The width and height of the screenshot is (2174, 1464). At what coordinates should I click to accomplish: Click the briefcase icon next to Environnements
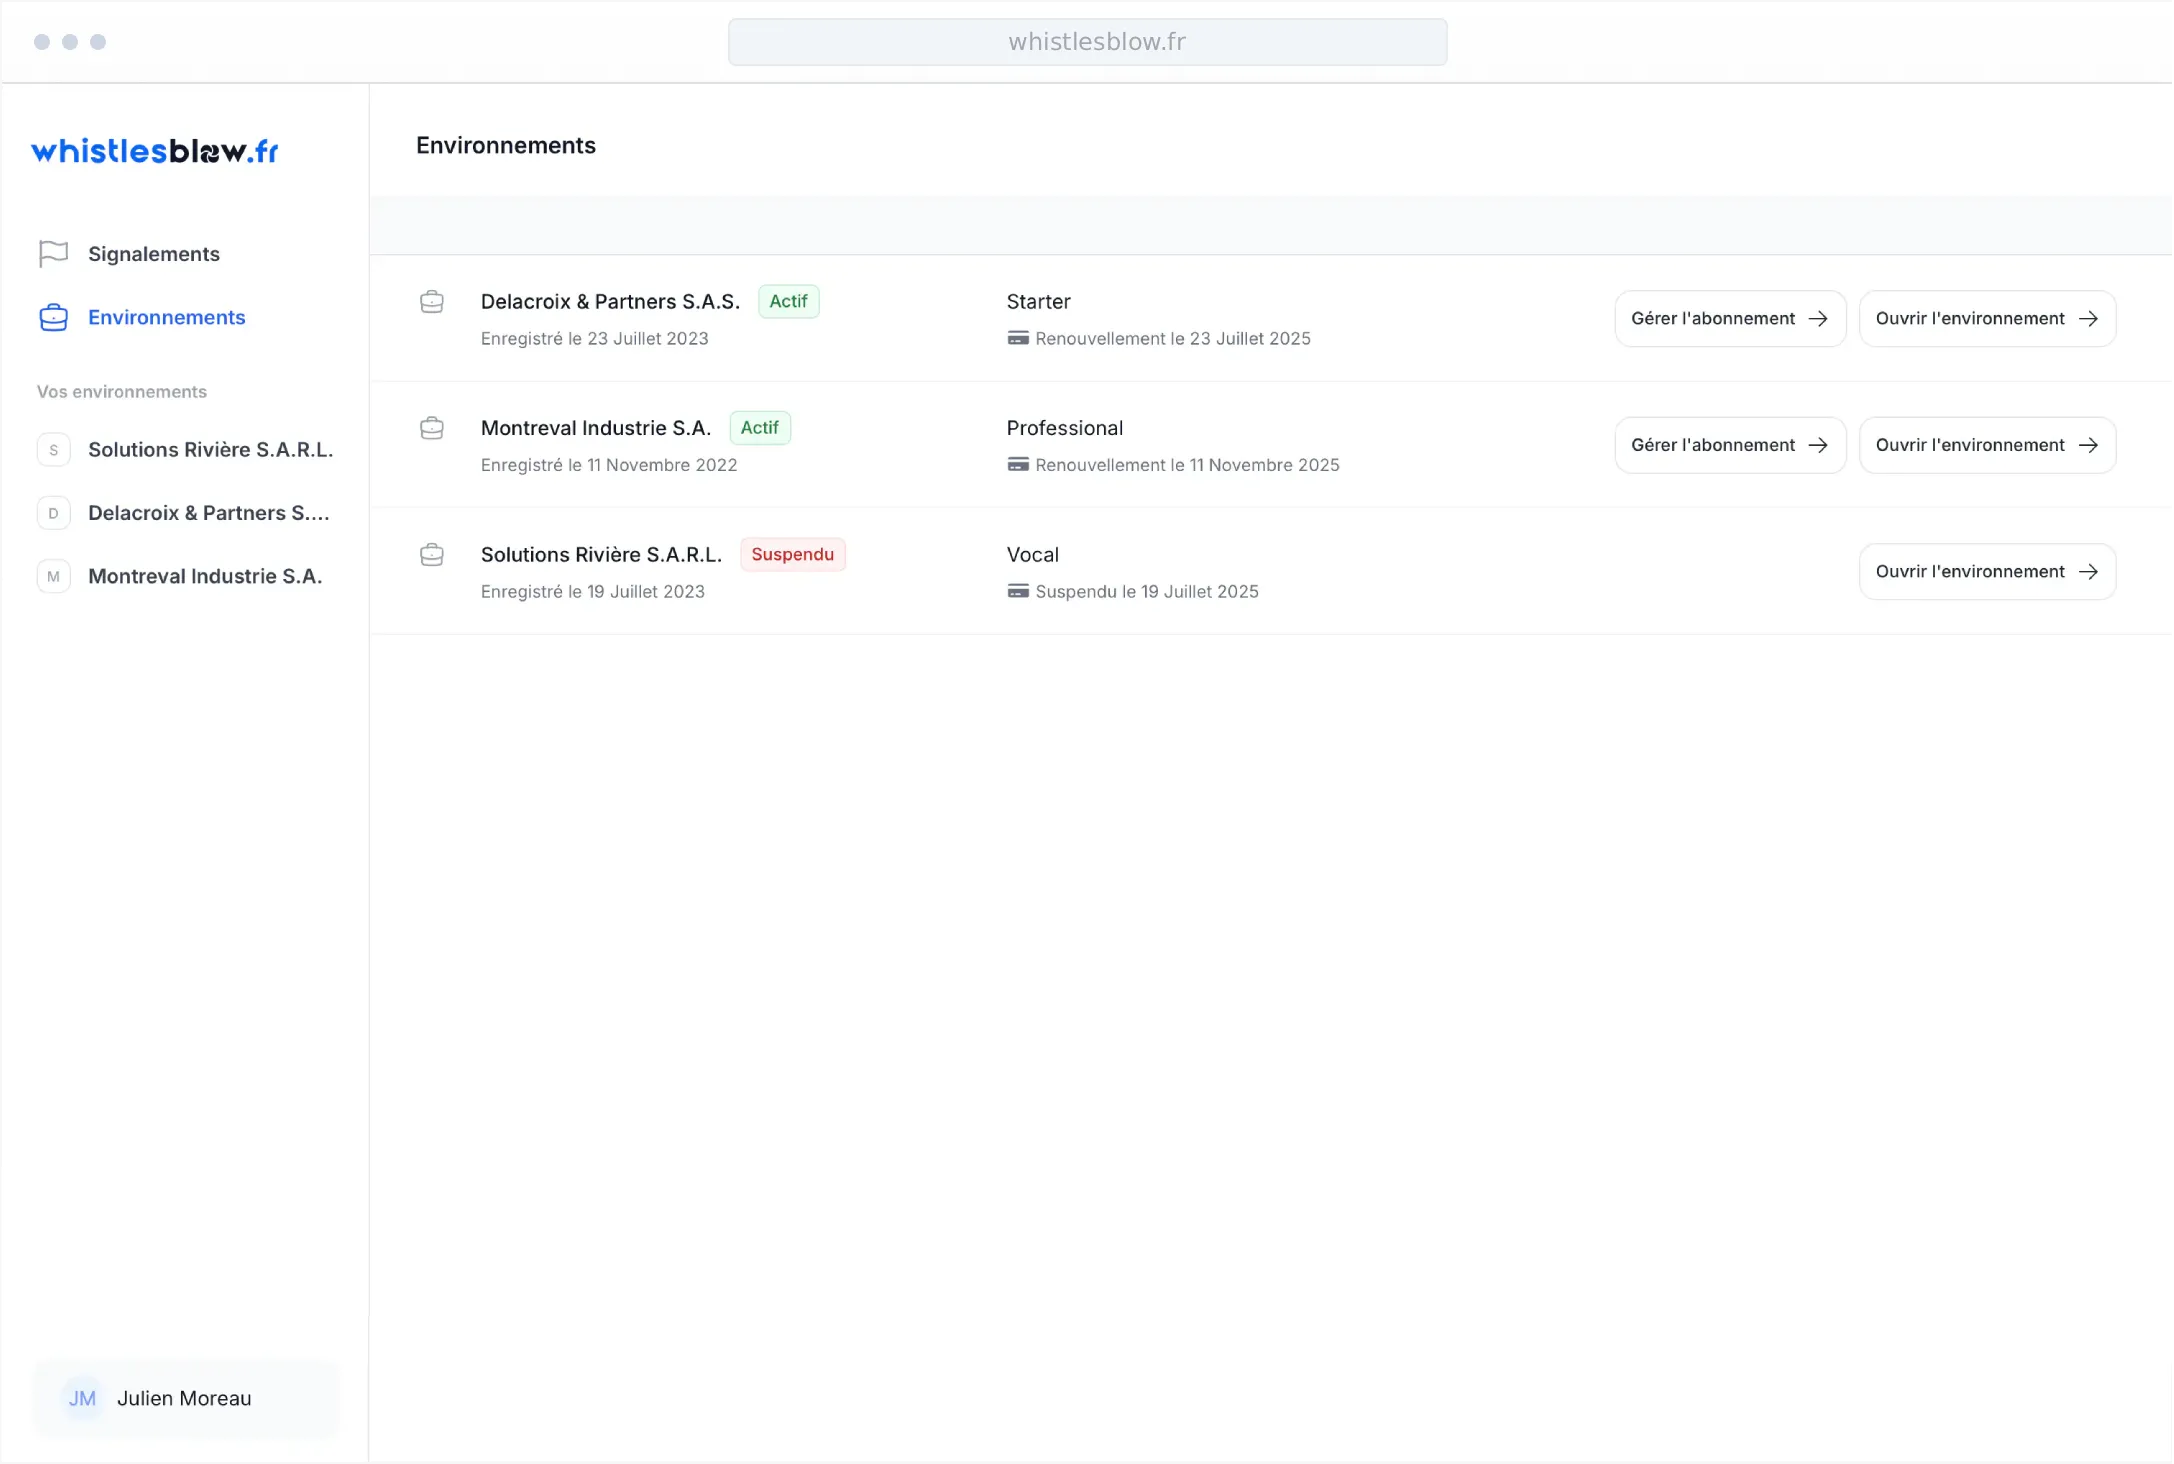(x=53, y=317)
